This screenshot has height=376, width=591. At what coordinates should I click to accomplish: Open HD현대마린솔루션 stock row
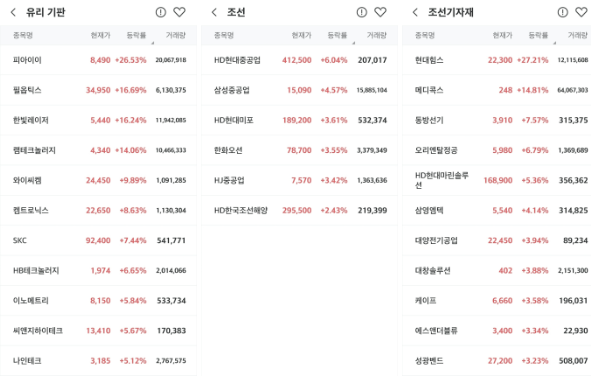[x=496, y=180]
